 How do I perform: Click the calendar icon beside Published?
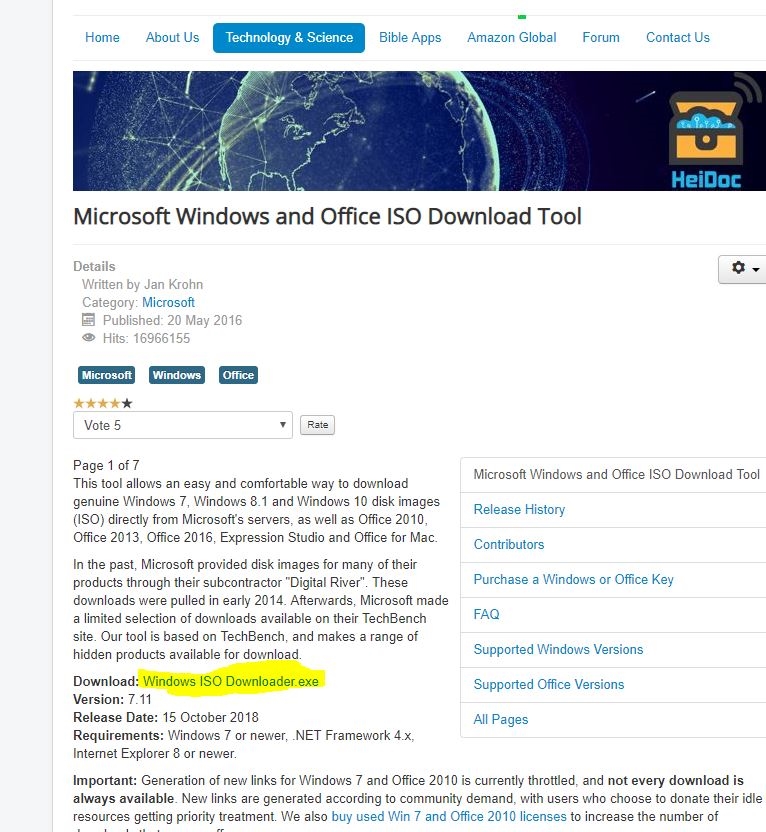pos(88,320)
